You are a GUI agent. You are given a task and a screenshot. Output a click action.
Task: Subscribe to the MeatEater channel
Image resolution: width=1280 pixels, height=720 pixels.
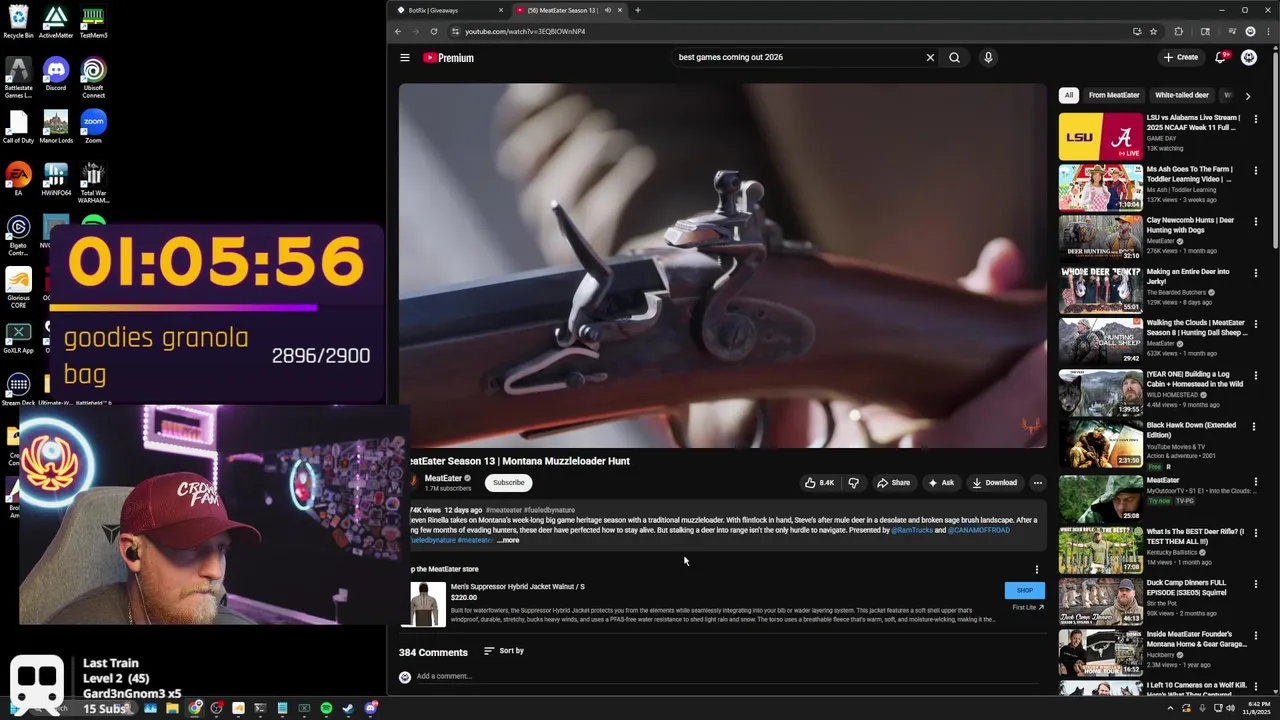(x=508, y=483)
